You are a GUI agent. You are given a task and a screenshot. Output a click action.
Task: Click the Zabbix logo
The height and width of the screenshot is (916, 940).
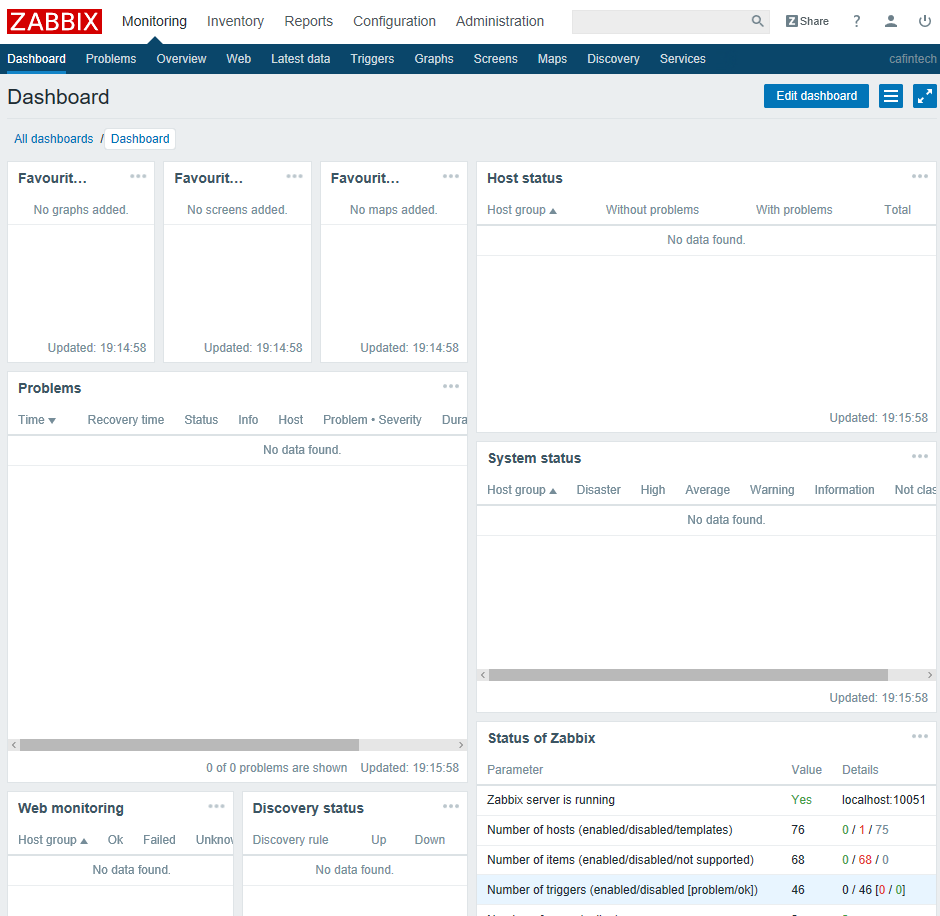(x=55, y=21)
